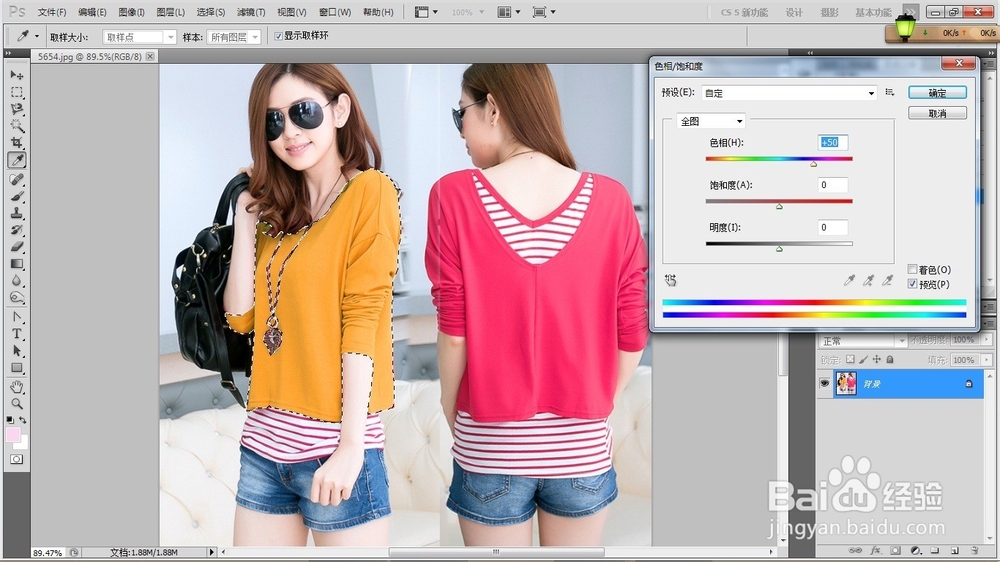Open 编辑(E) menu
Viewport: 1000px width, 562px height.
tap(92, 12)
